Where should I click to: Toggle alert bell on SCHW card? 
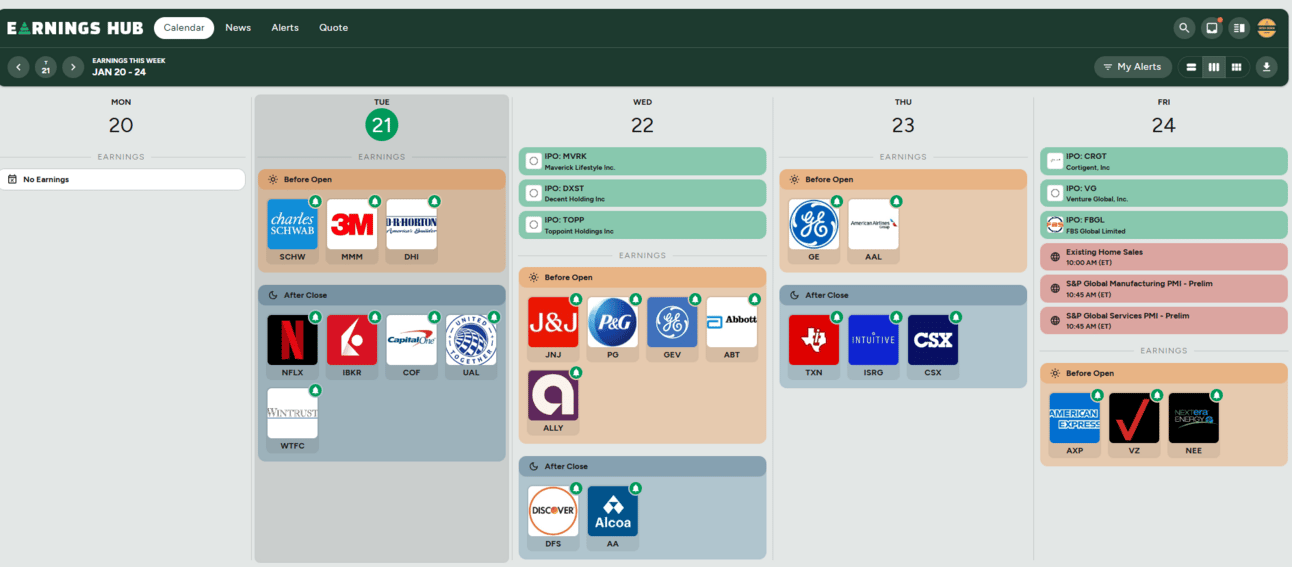click(x=315, y=201)
